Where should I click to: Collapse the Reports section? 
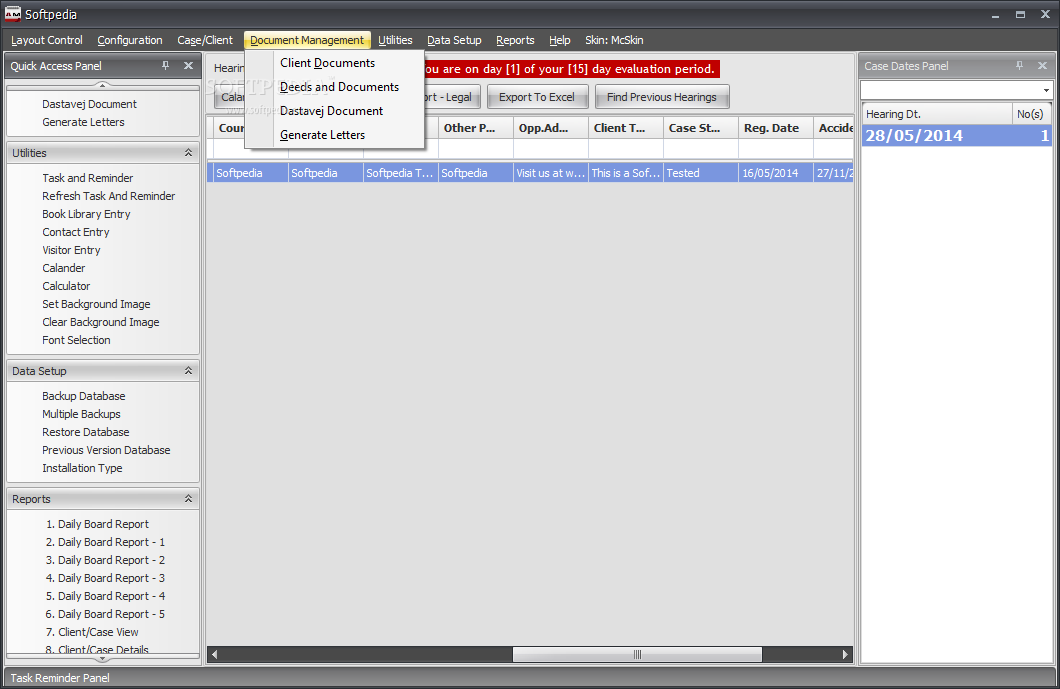[x=189, y=498]
